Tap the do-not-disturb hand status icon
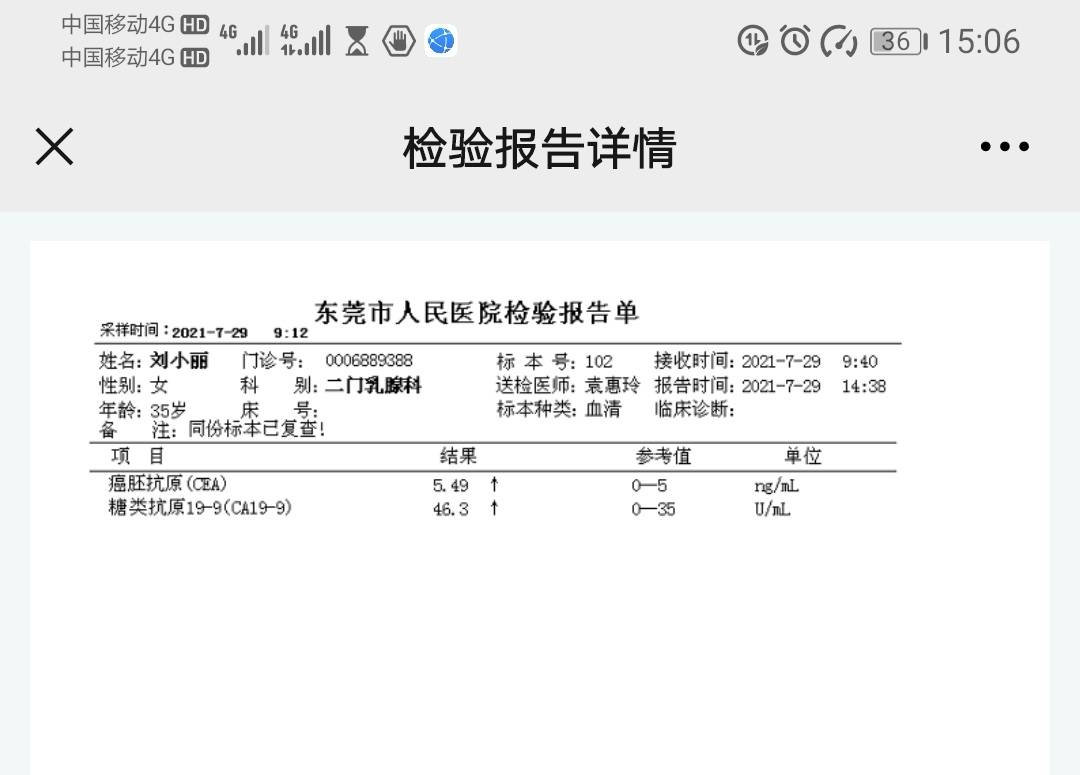Screen dimensions: 1080x775 [x=398, y=39]
